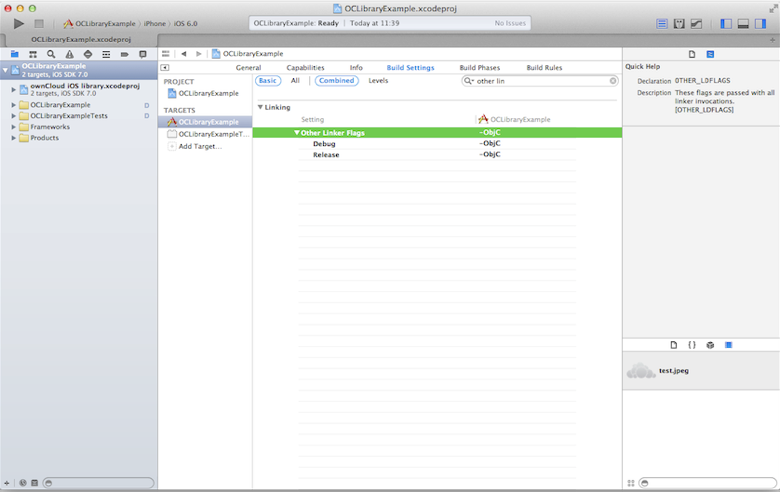Click Add Target button
This screenshot has height=492, width=780.
(x=200, y=146)
